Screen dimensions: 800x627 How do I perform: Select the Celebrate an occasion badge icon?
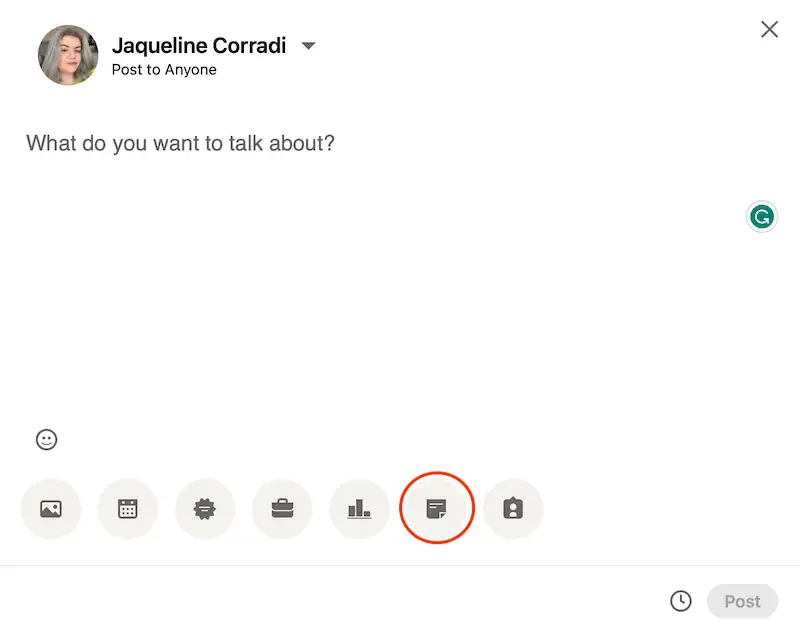coord(205,509)
